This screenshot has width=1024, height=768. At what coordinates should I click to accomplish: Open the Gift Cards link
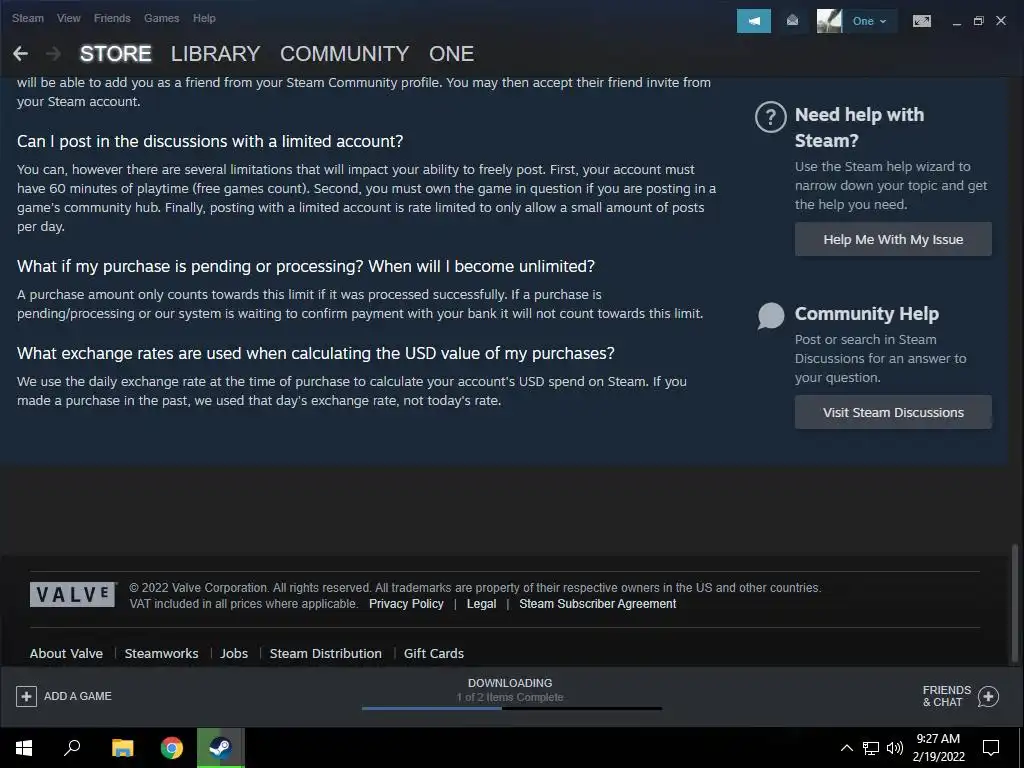pyautogui.click(x=434, y=654)
